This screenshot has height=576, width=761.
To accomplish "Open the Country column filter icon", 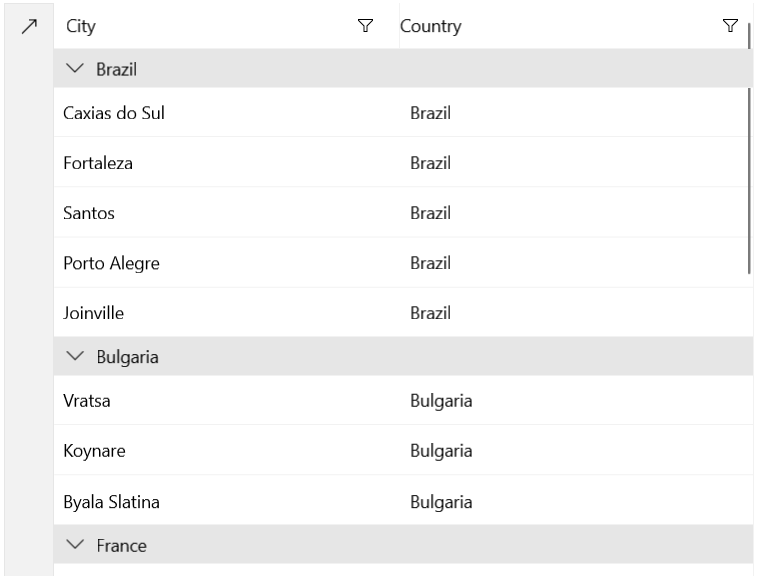I will point(730,26).
